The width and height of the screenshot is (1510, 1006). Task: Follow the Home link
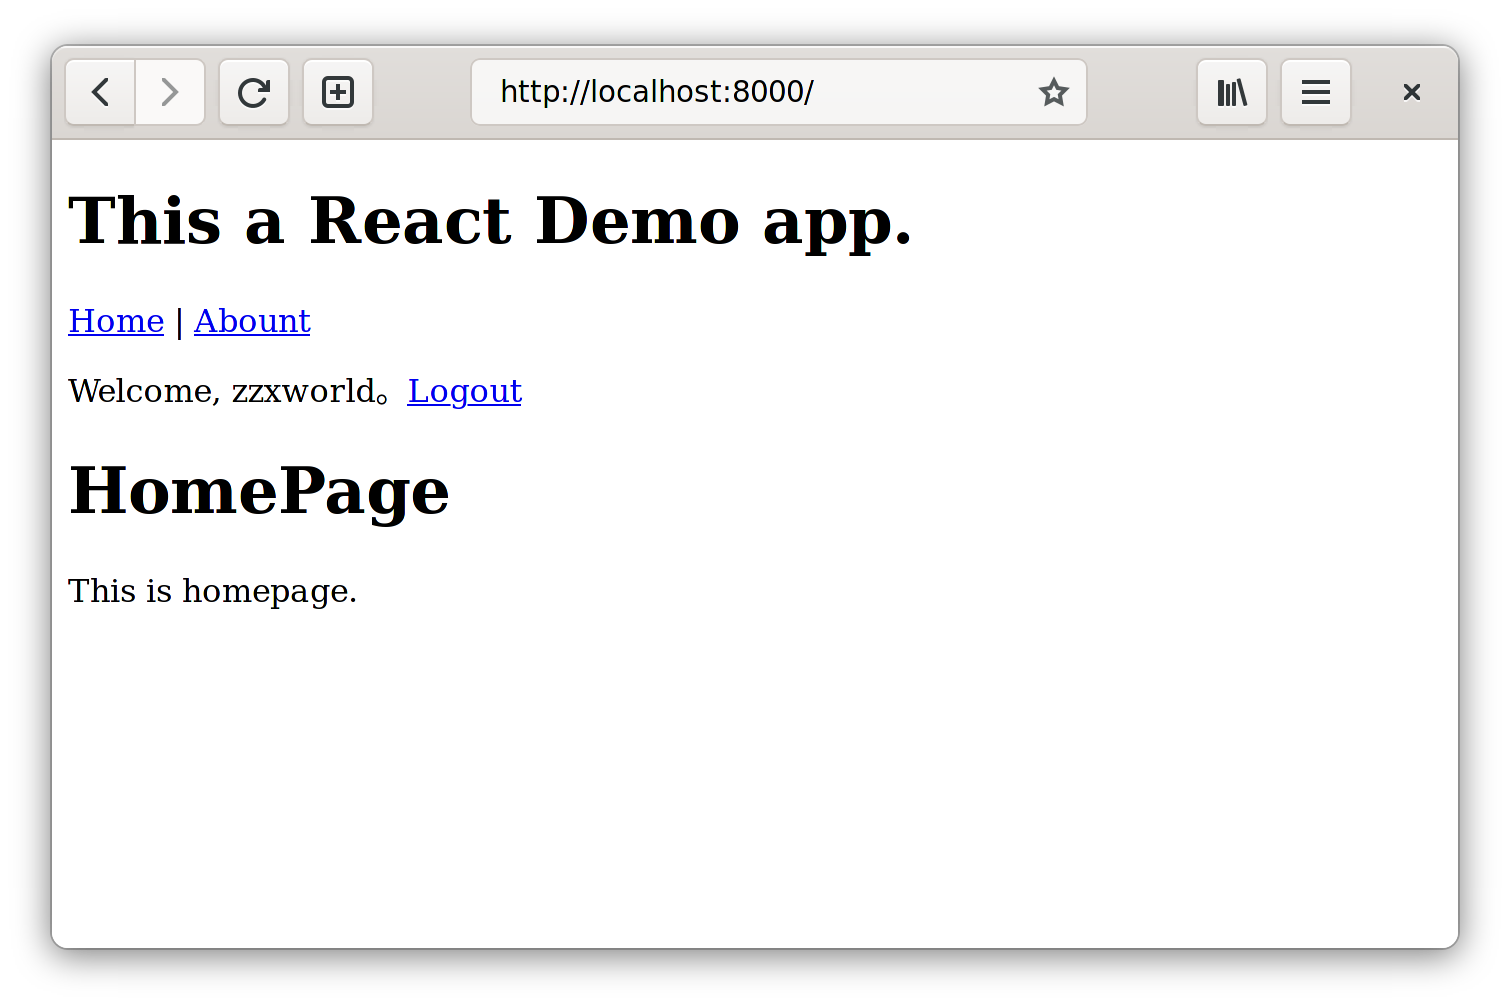(116, 321)
